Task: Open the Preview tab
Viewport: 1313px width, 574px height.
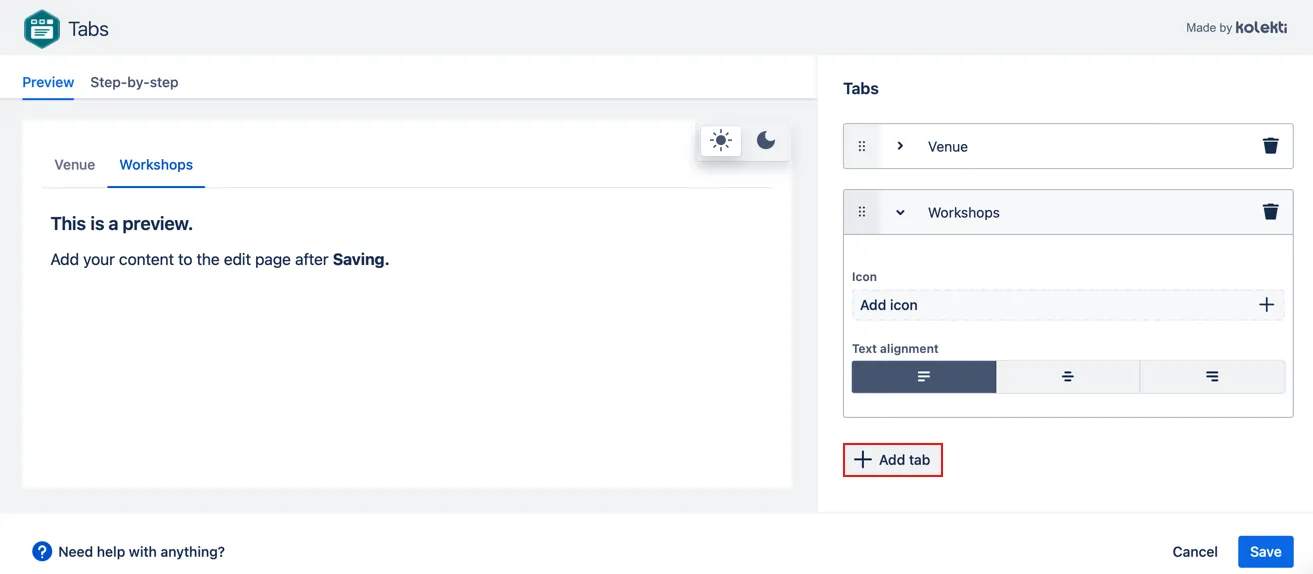Action: [48, 82]
